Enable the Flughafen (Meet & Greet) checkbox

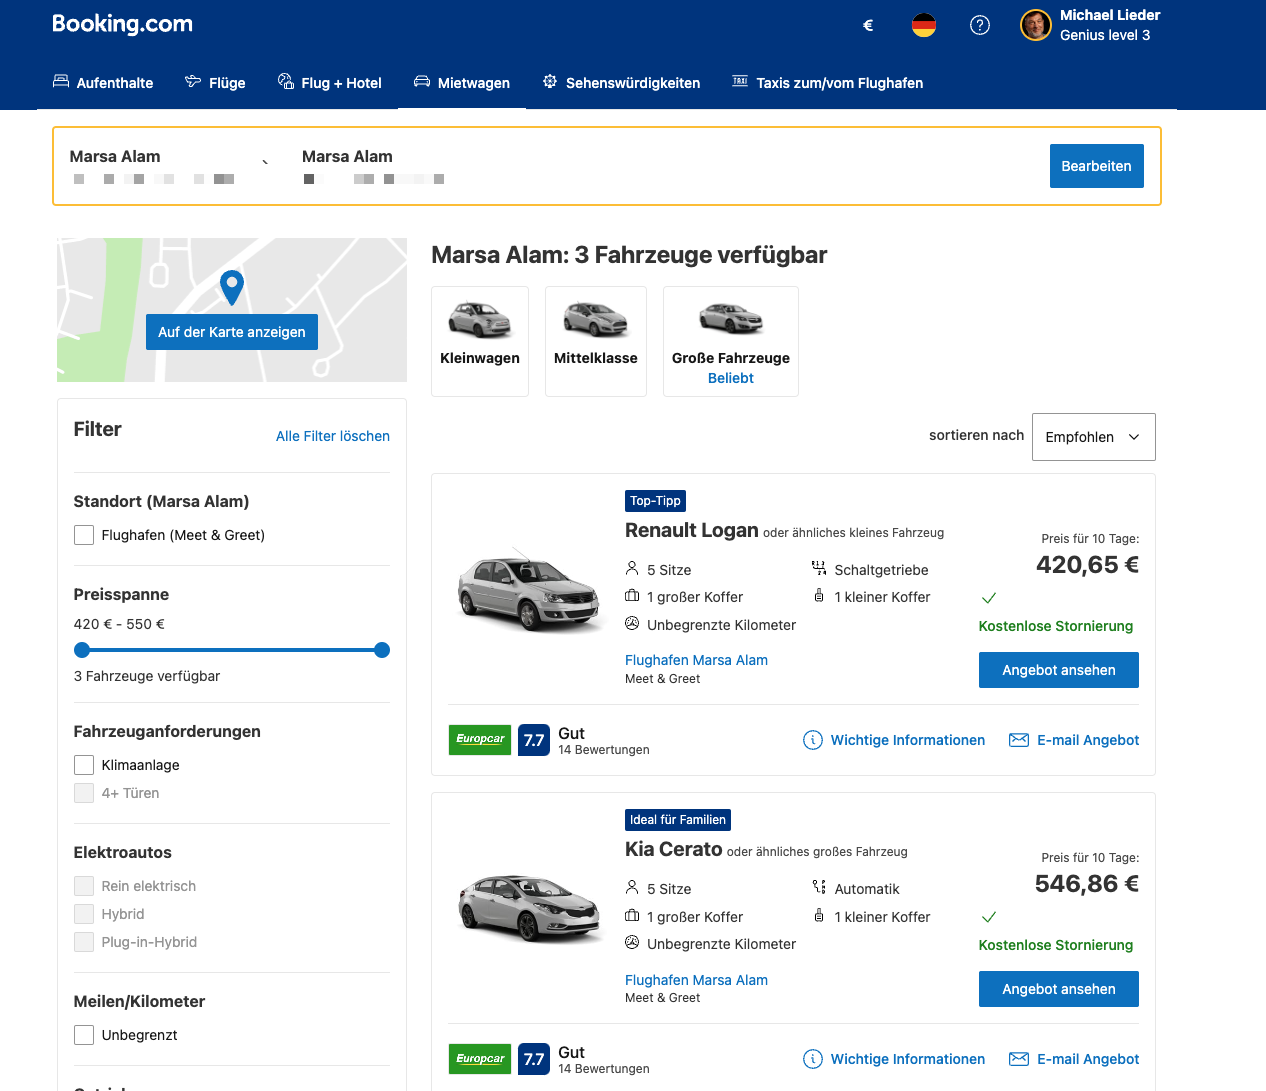click(x=84, y=535)
